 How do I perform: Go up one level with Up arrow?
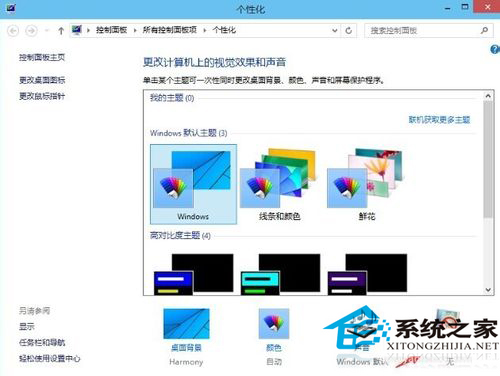point(61,31)
